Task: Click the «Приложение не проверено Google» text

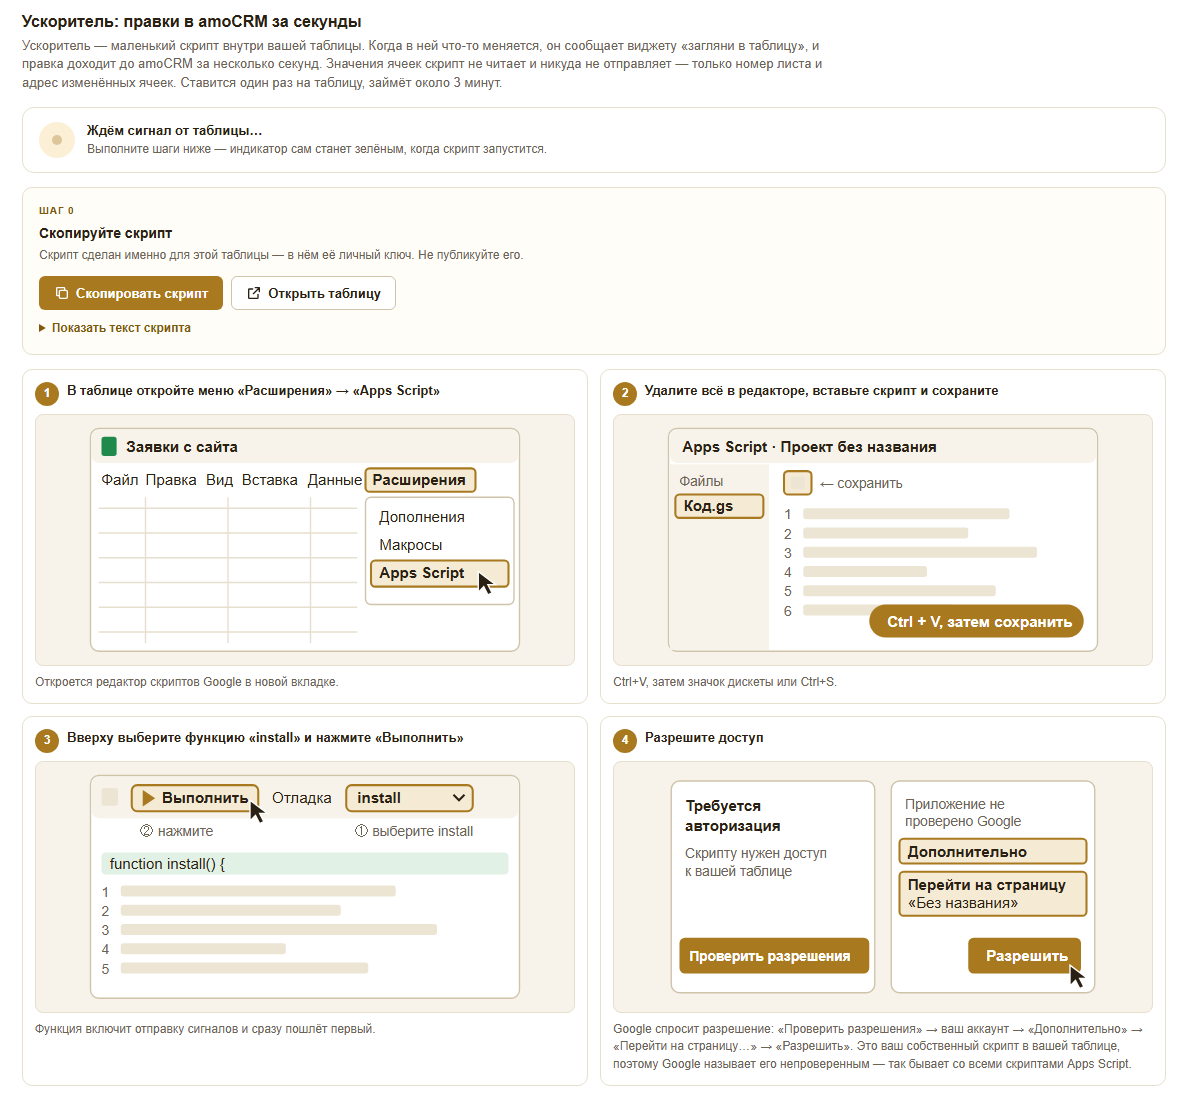Action: coord(962,813)
